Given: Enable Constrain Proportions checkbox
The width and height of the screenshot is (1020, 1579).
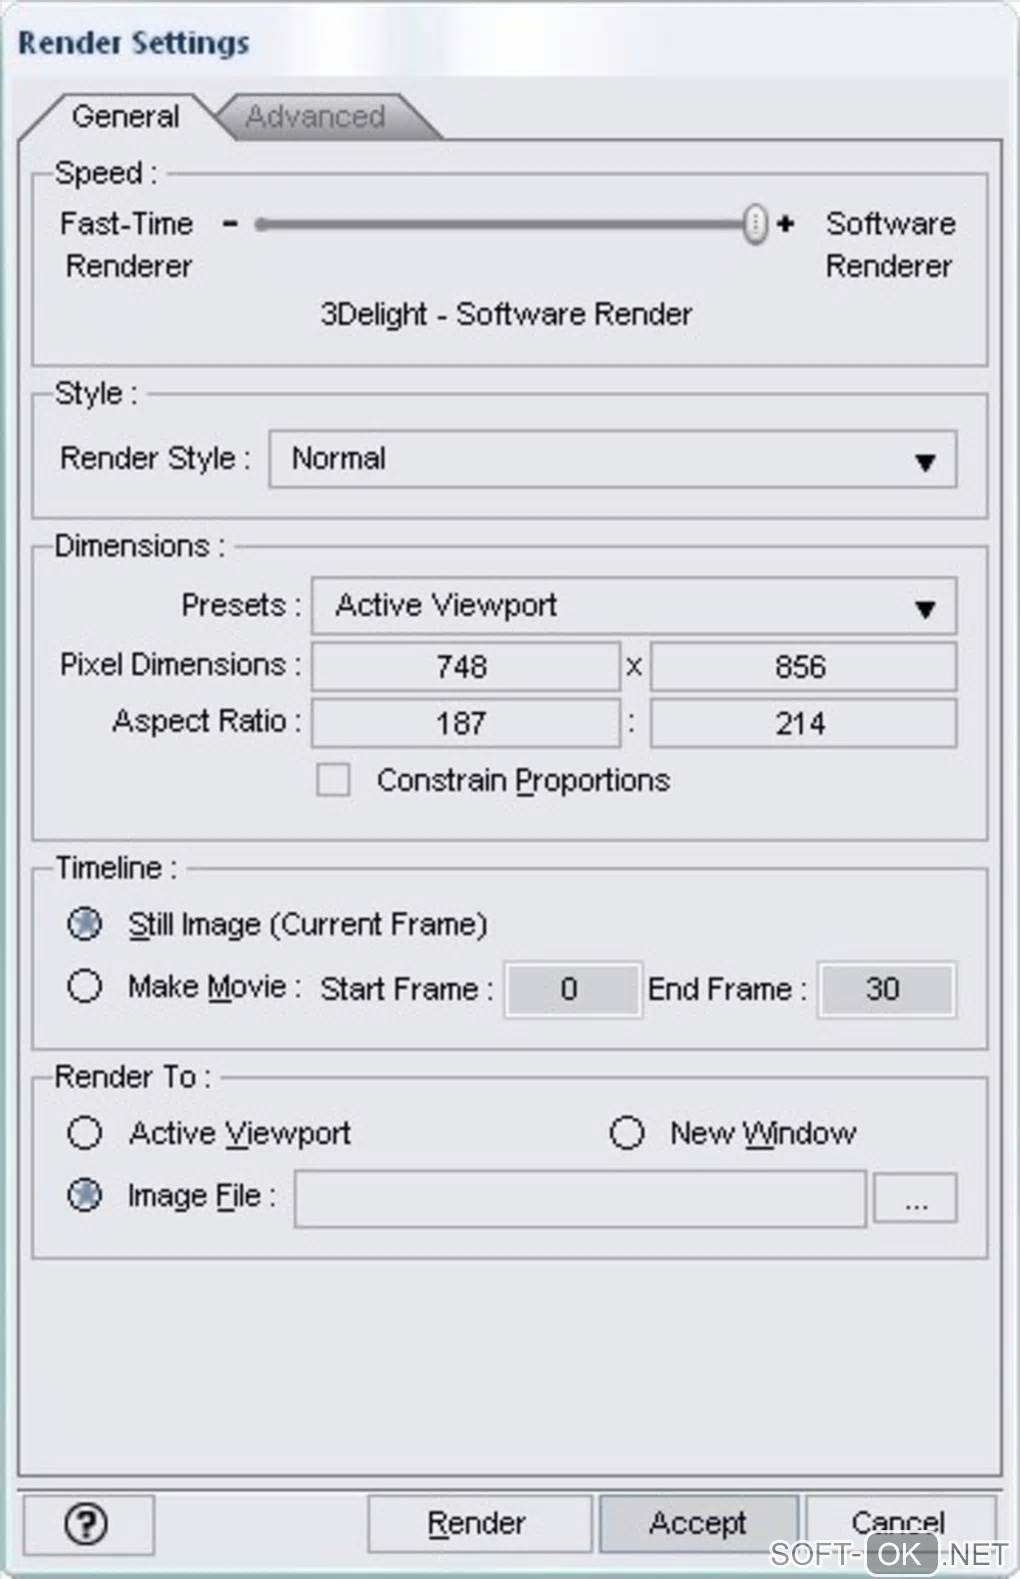Looking at the screenshot, I should (333, 780).
